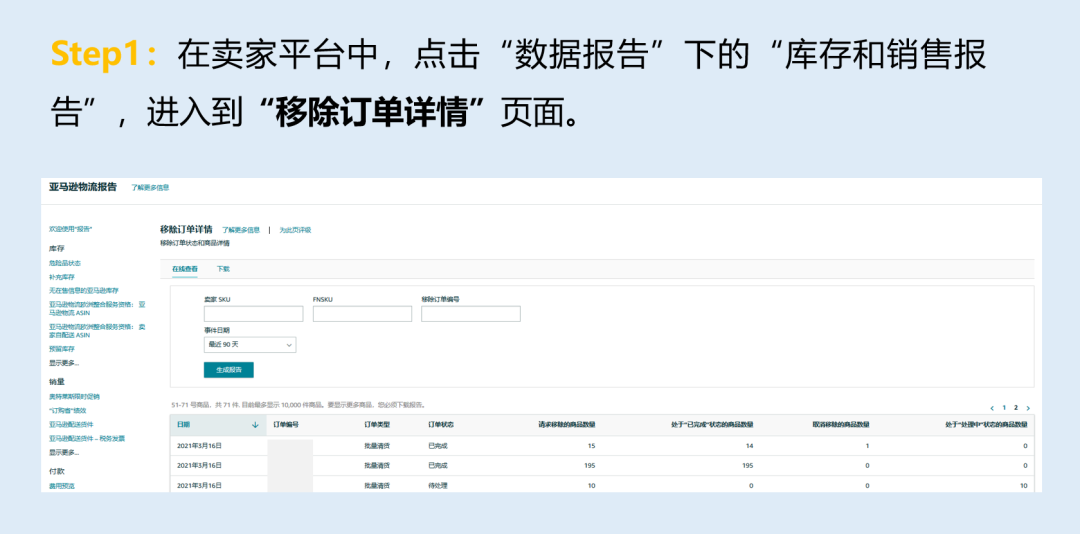The image size is (1080, 534).
Task: Click the 移除订单编号 input box
Action: 471,314
